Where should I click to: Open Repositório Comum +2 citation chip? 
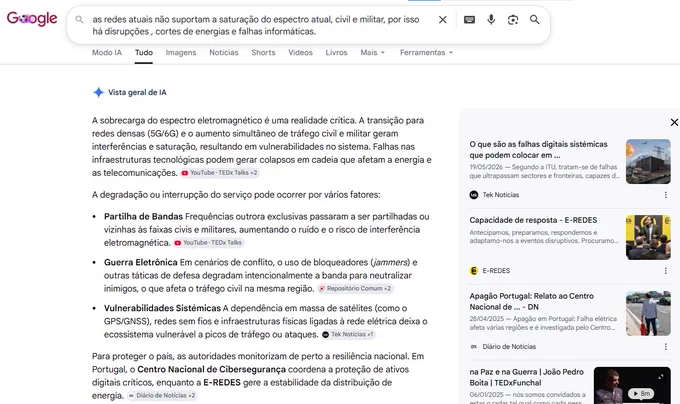tap(355, 288)
